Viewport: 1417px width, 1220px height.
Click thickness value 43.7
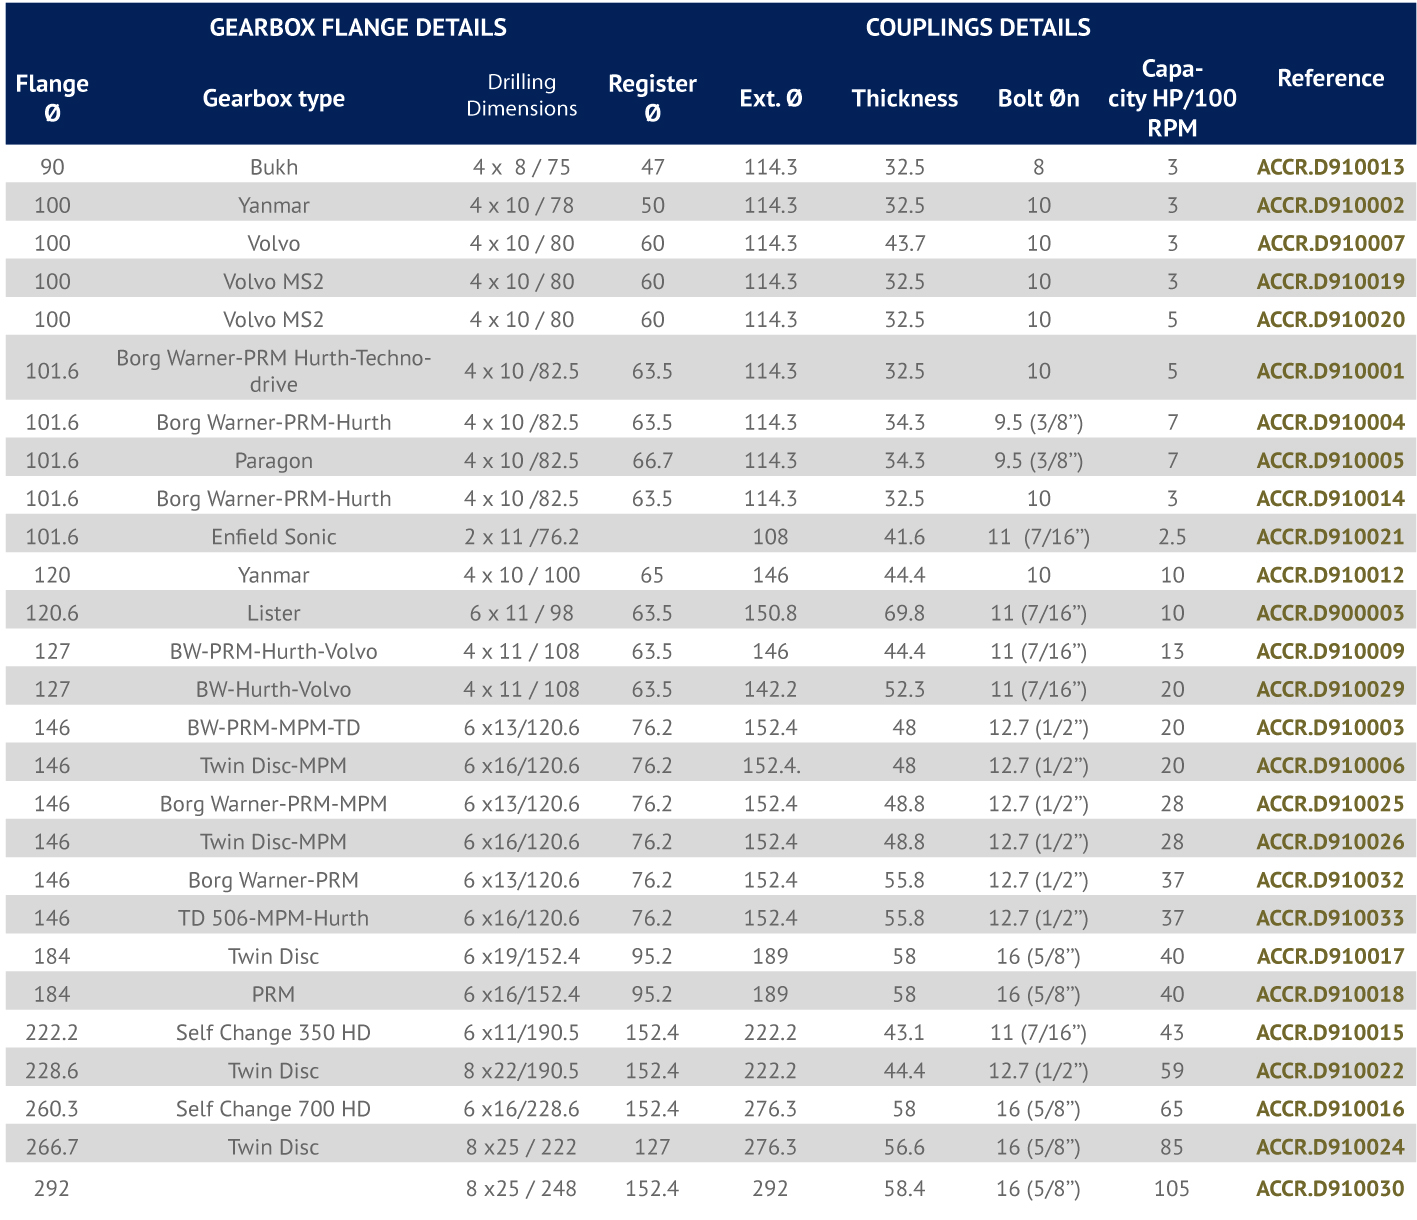click(905, 243)
